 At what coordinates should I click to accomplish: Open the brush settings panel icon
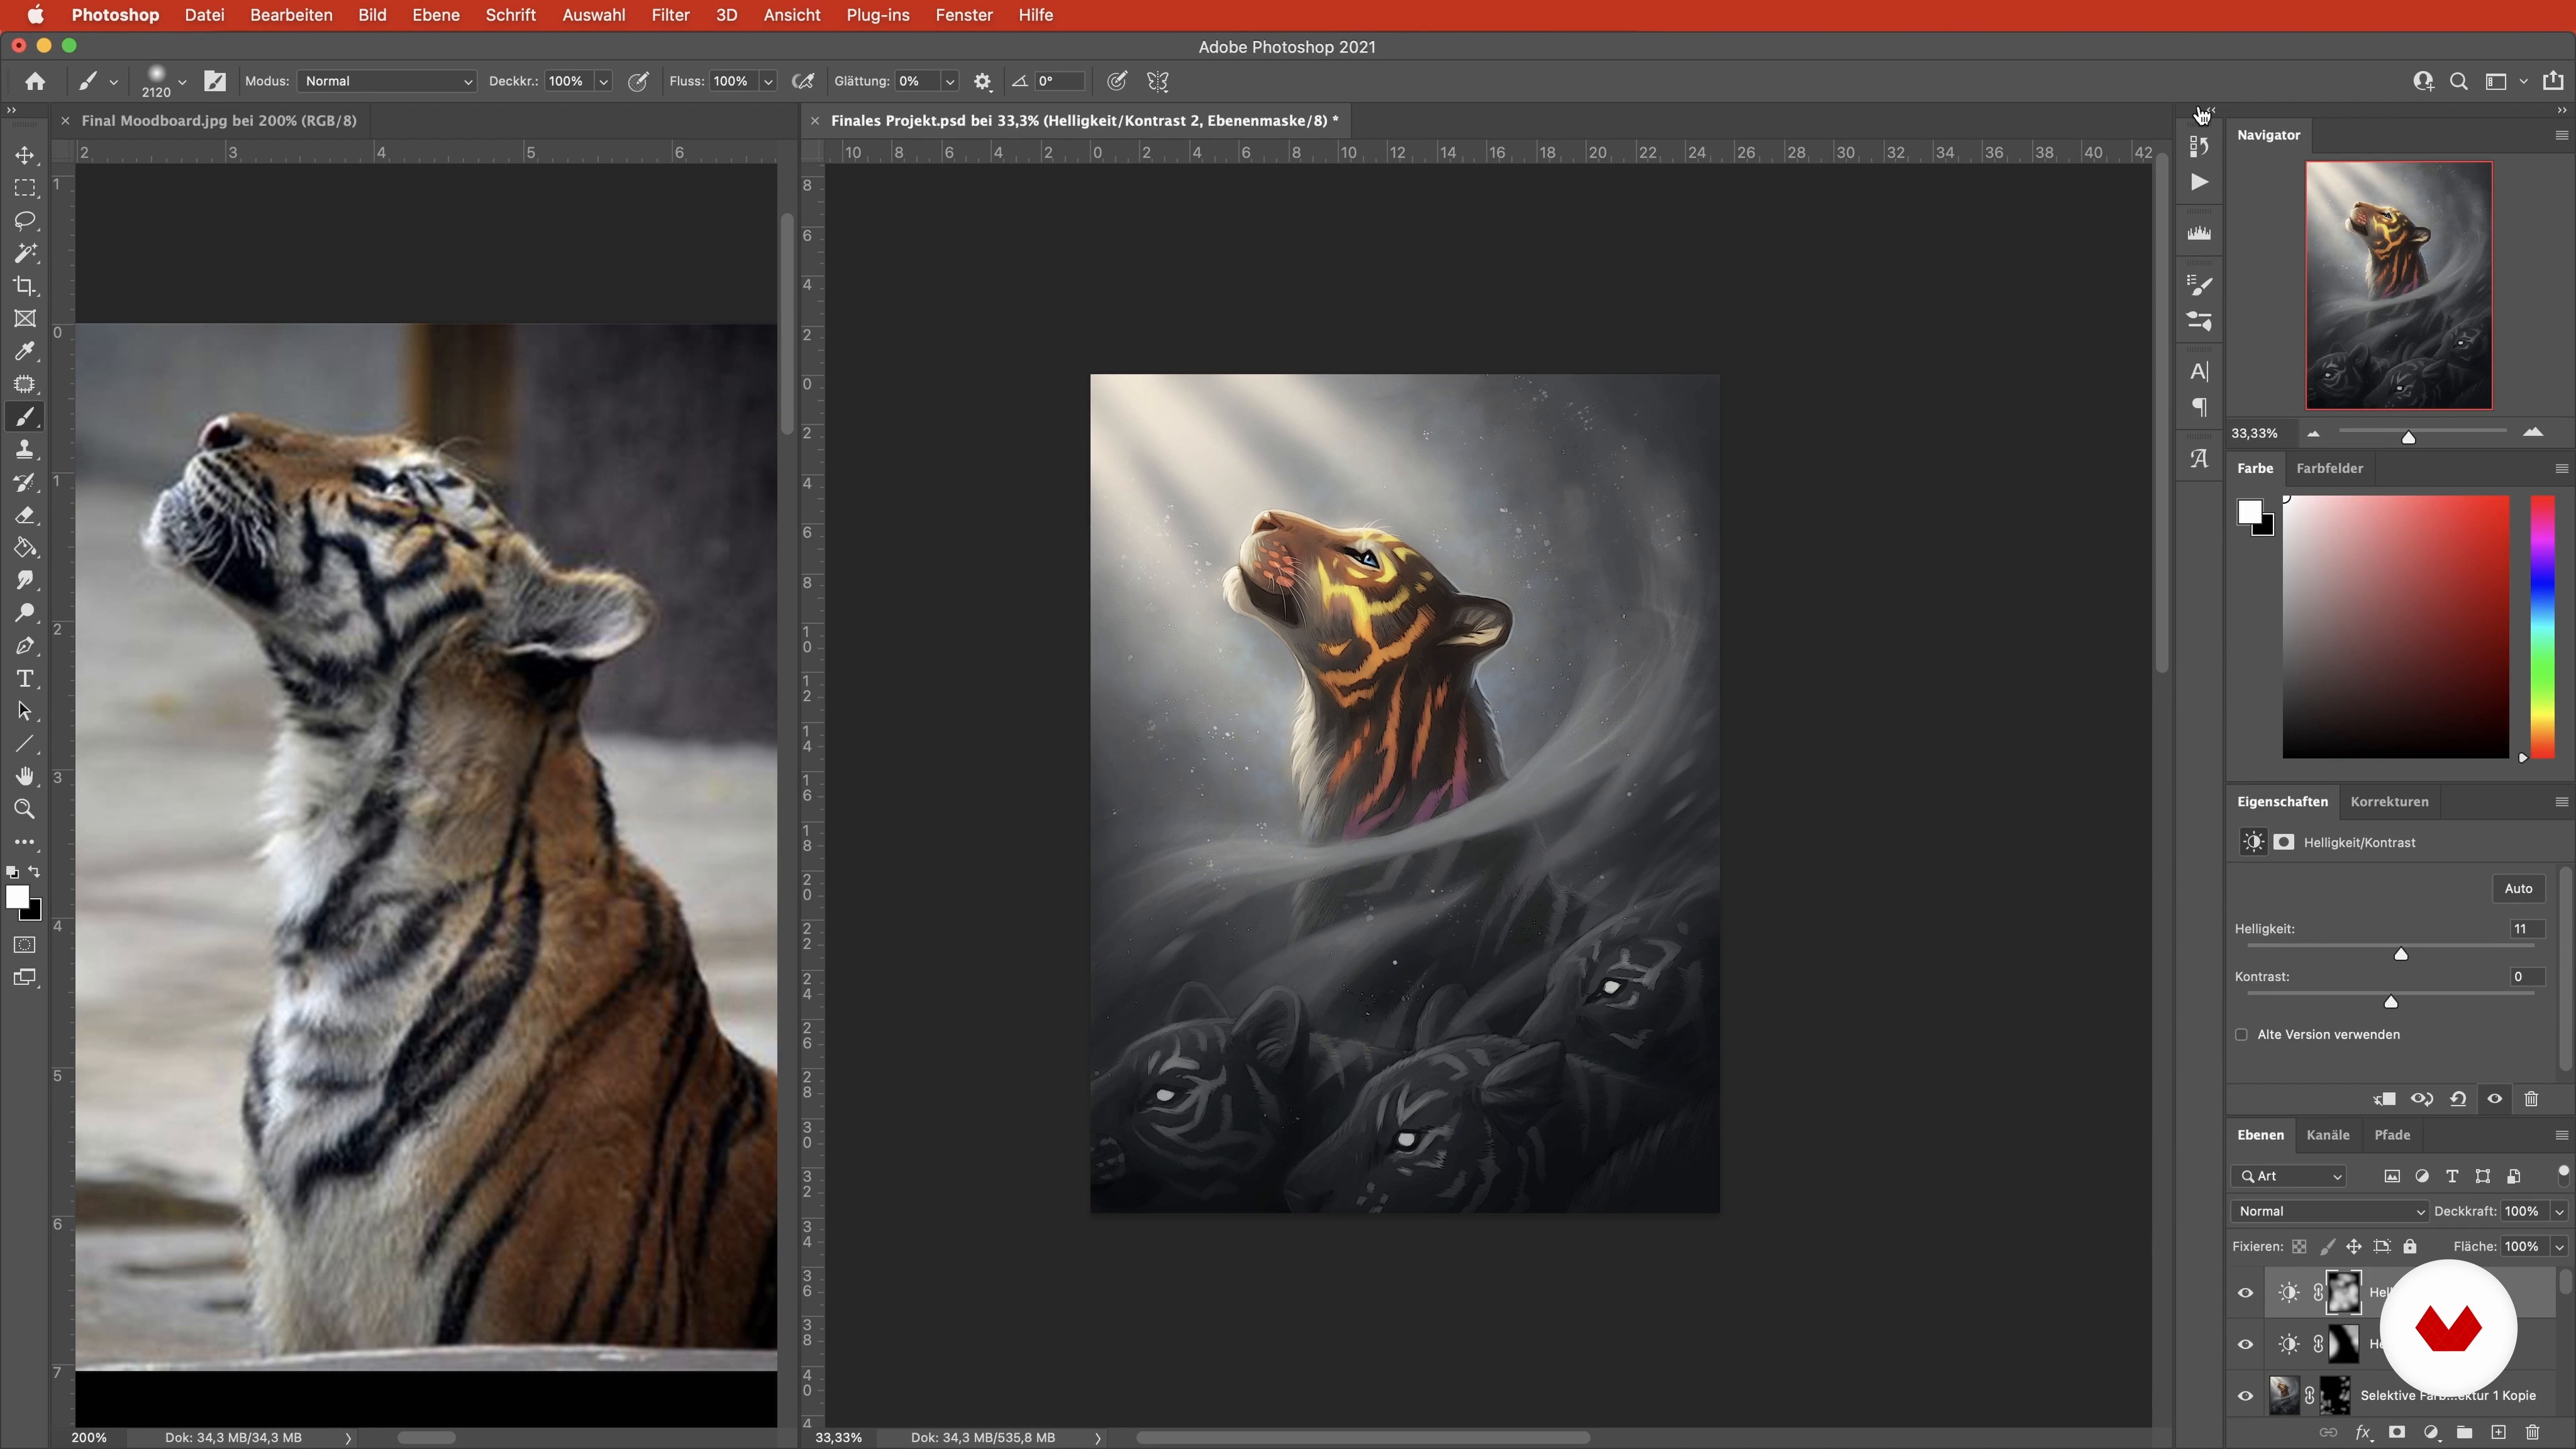point(215,81)
